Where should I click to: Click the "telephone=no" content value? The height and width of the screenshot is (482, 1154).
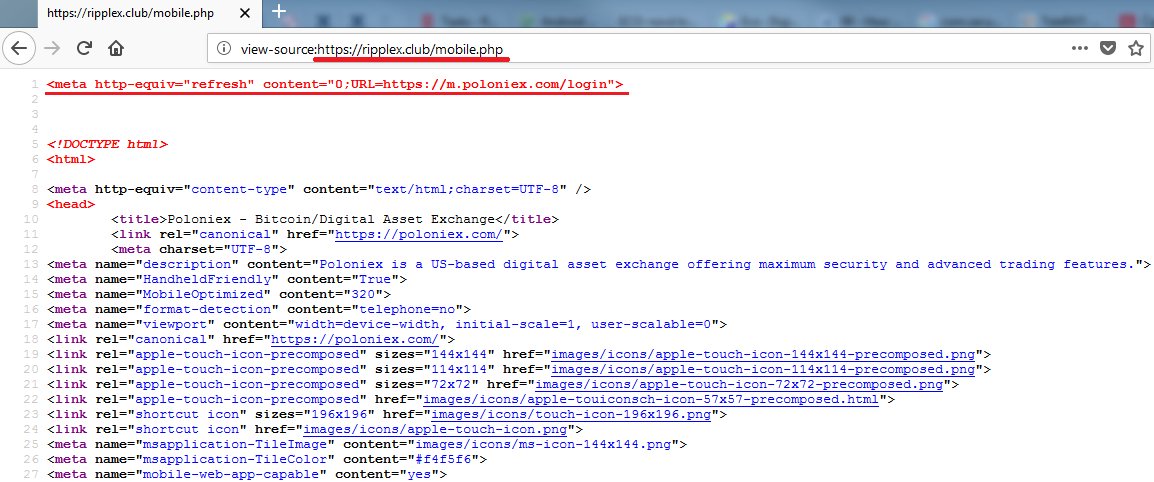[407, 309]
